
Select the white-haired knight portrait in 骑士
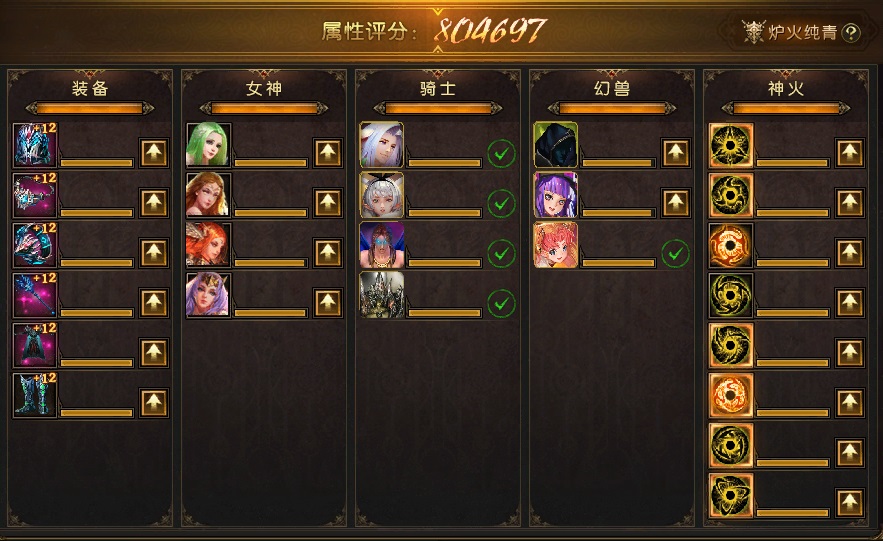[x=382, y=145]
